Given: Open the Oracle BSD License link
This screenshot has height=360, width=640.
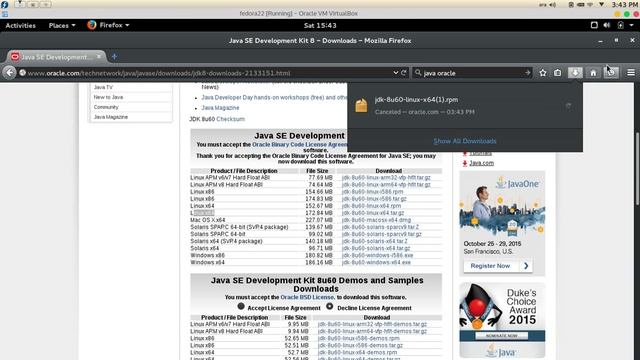Looking at the screenshot, I should pos(307,297).
